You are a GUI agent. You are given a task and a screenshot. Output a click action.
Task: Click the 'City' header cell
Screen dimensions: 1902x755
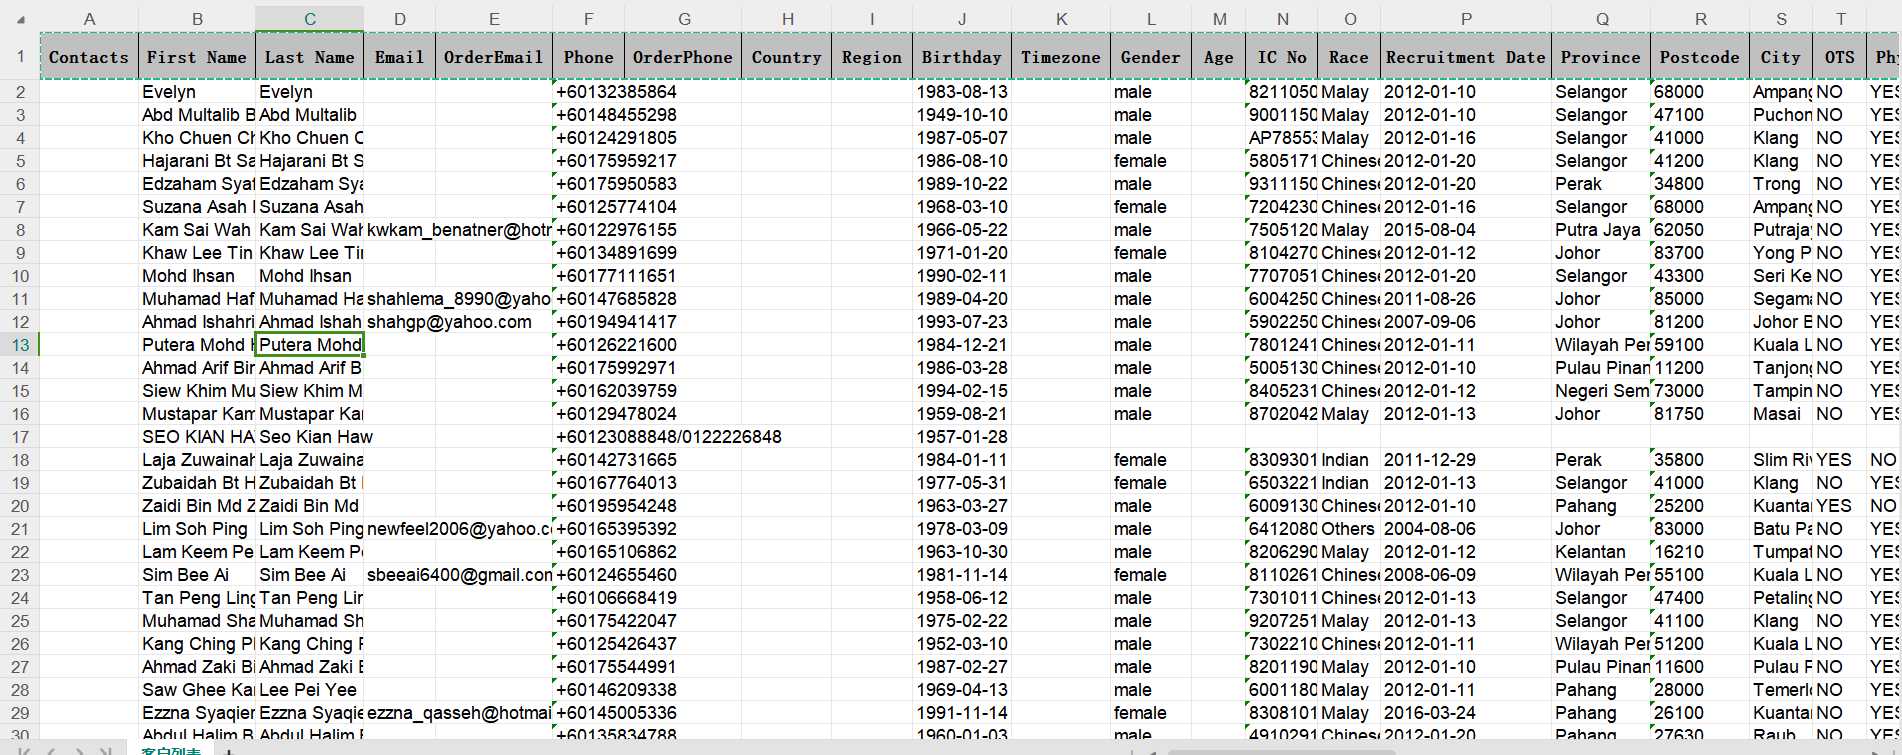[x=1781, y=57]
